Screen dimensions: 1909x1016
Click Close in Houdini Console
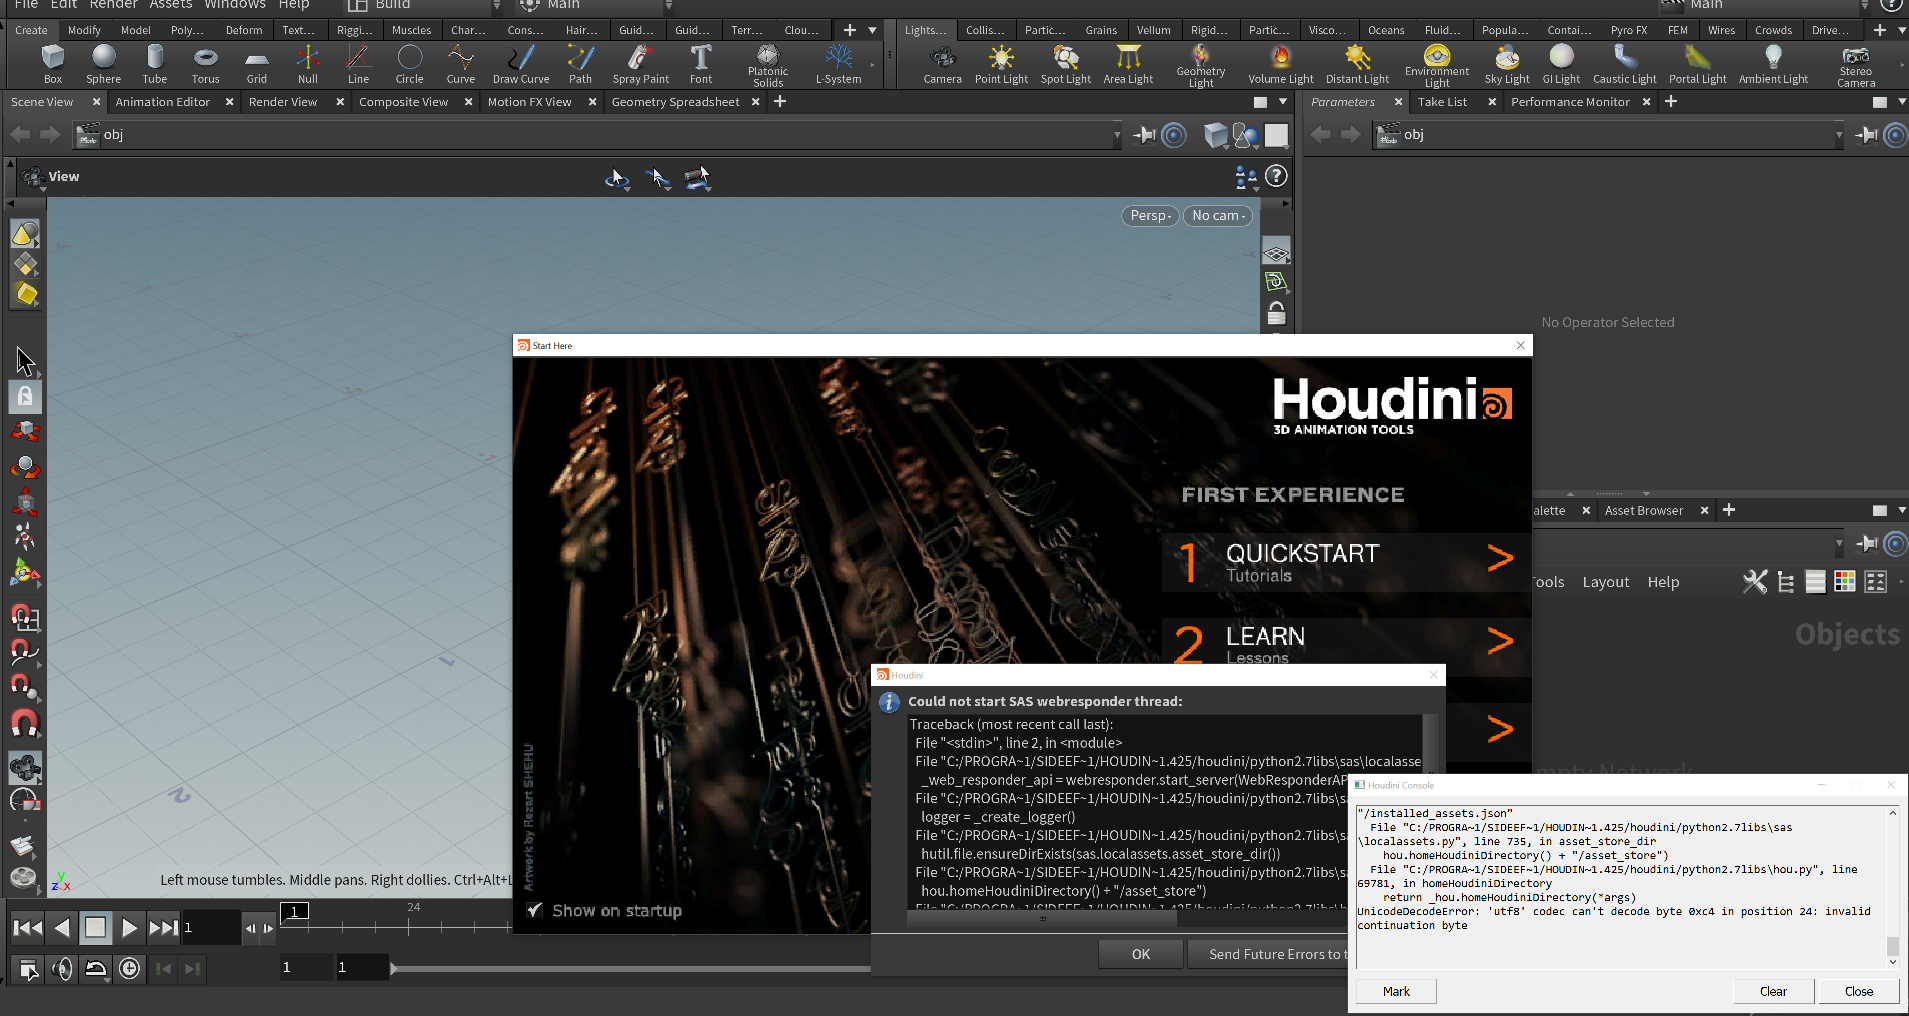[1859, 991]
